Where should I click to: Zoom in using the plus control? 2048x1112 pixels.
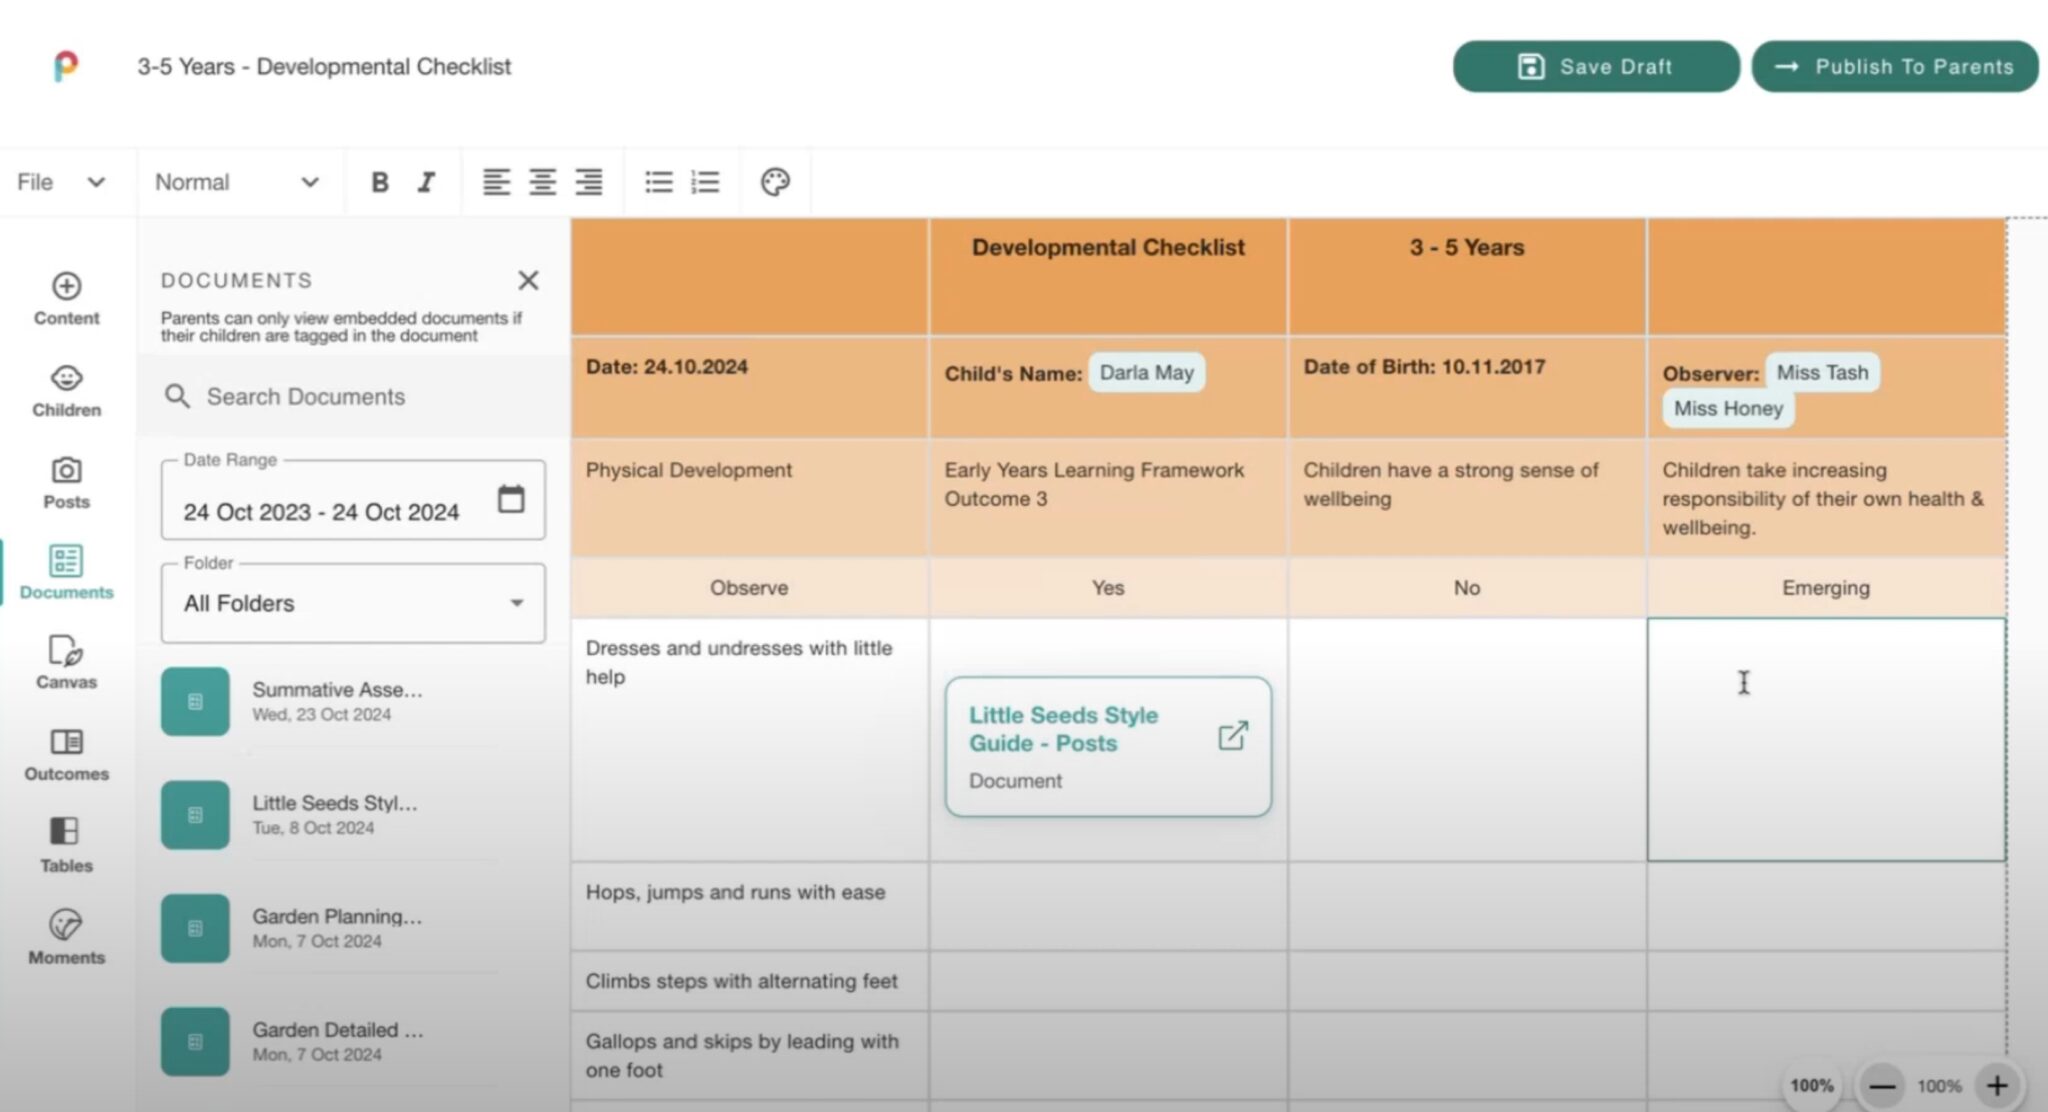pos(1997,1085)
